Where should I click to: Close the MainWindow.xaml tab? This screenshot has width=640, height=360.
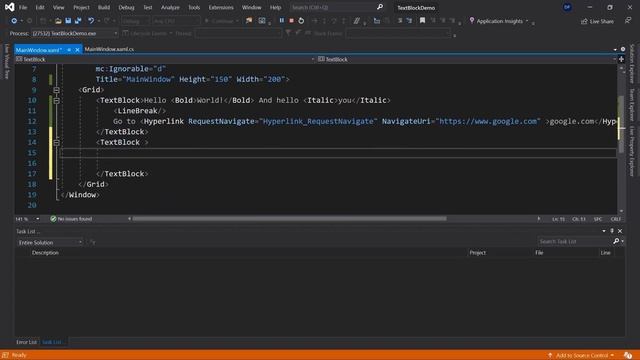pyautogui.click(x=77, y=50)
